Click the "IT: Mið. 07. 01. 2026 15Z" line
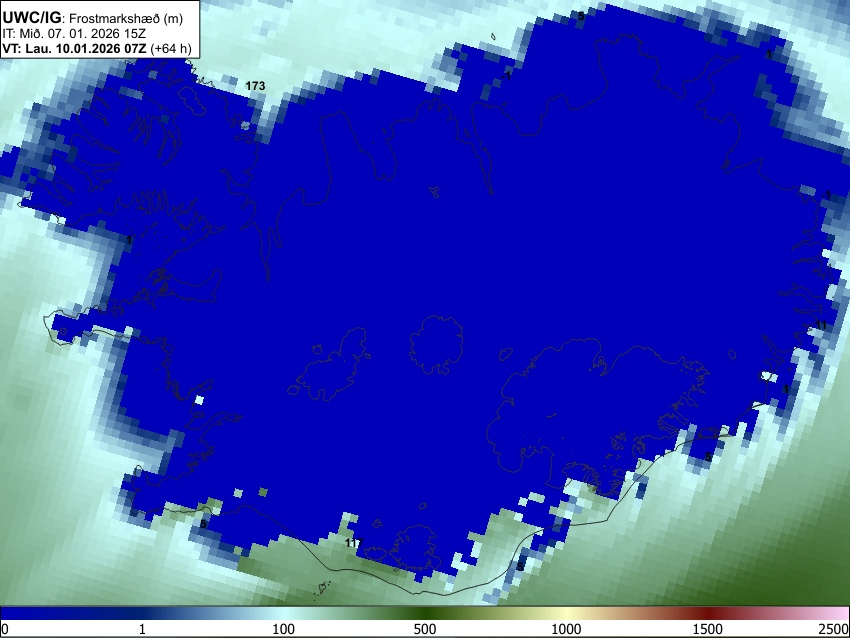 [74, 34]
